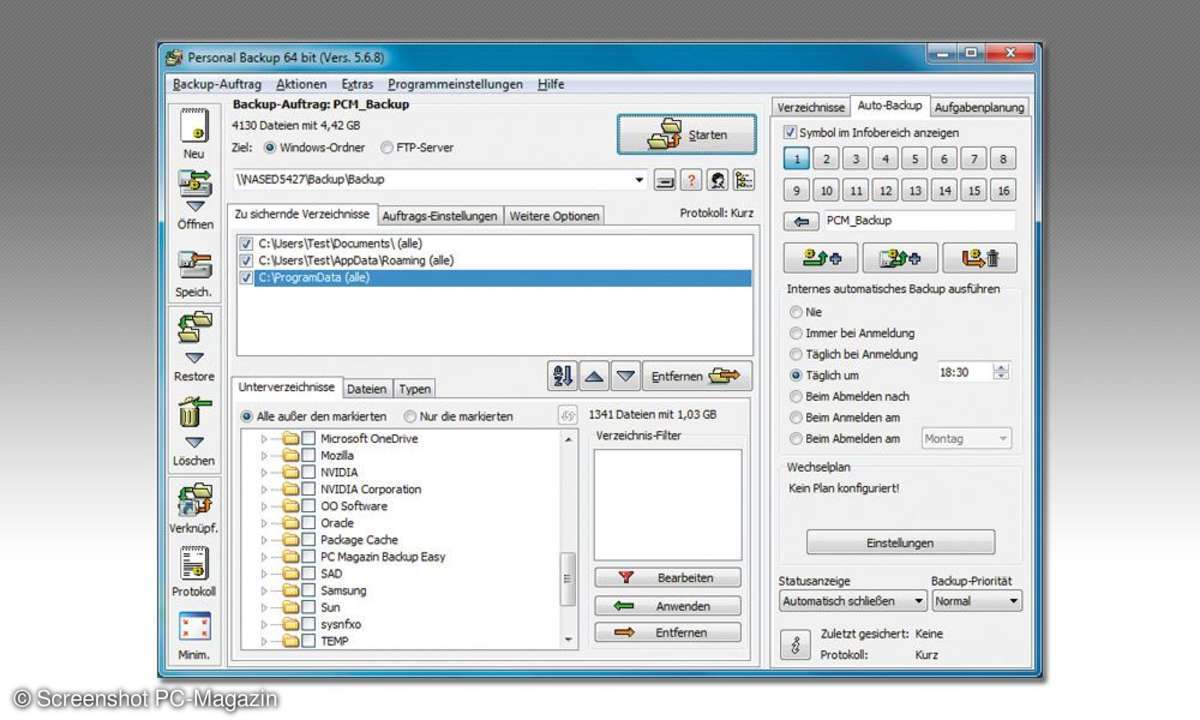Screen dimensions: 1200x720
Task: Click the PCM_Backup job name field
Action: [918, 221]
